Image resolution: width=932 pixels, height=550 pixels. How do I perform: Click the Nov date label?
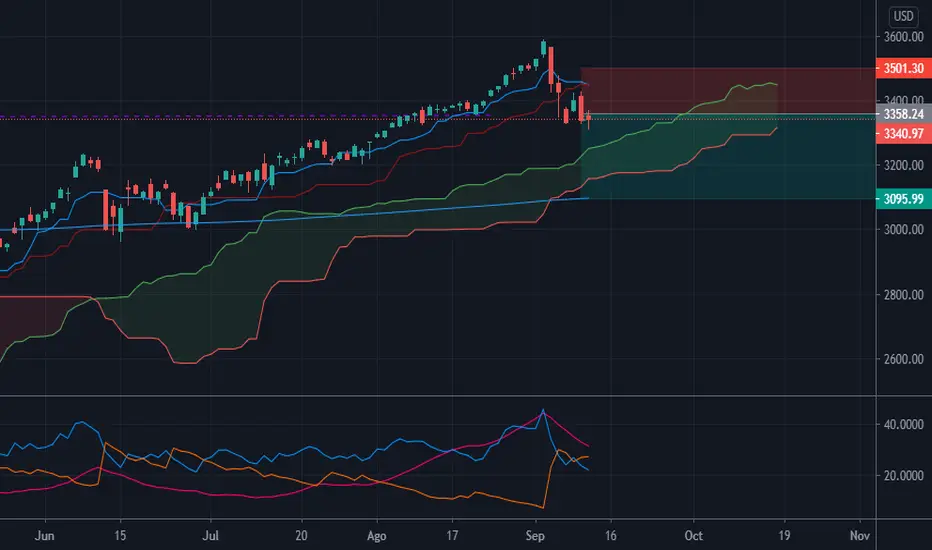[859, 536]
